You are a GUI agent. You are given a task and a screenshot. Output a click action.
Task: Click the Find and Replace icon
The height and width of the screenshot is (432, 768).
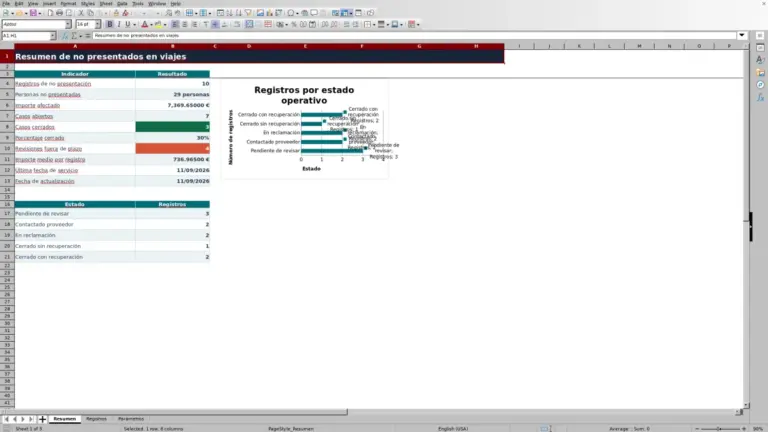168,13
